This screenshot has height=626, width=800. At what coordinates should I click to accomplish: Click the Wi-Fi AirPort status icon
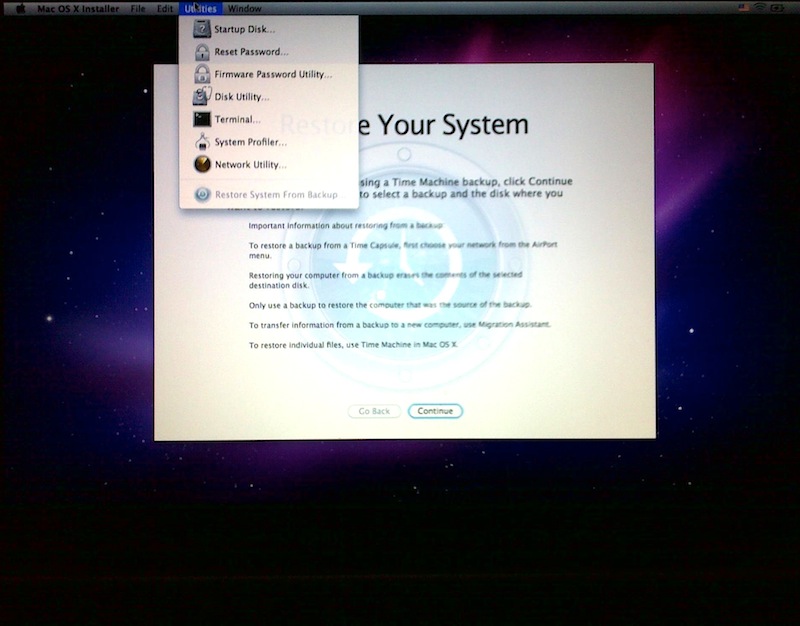pyautogui.click(x=760, y=8)
